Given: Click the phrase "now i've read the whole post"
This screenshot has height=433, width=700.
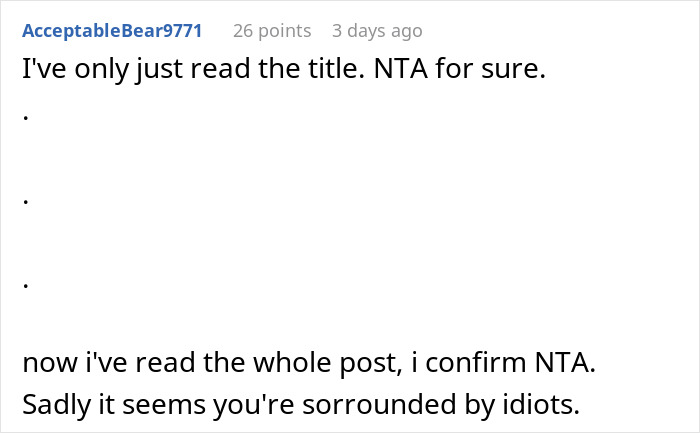Looking at the screenshot, I should 210,362.
